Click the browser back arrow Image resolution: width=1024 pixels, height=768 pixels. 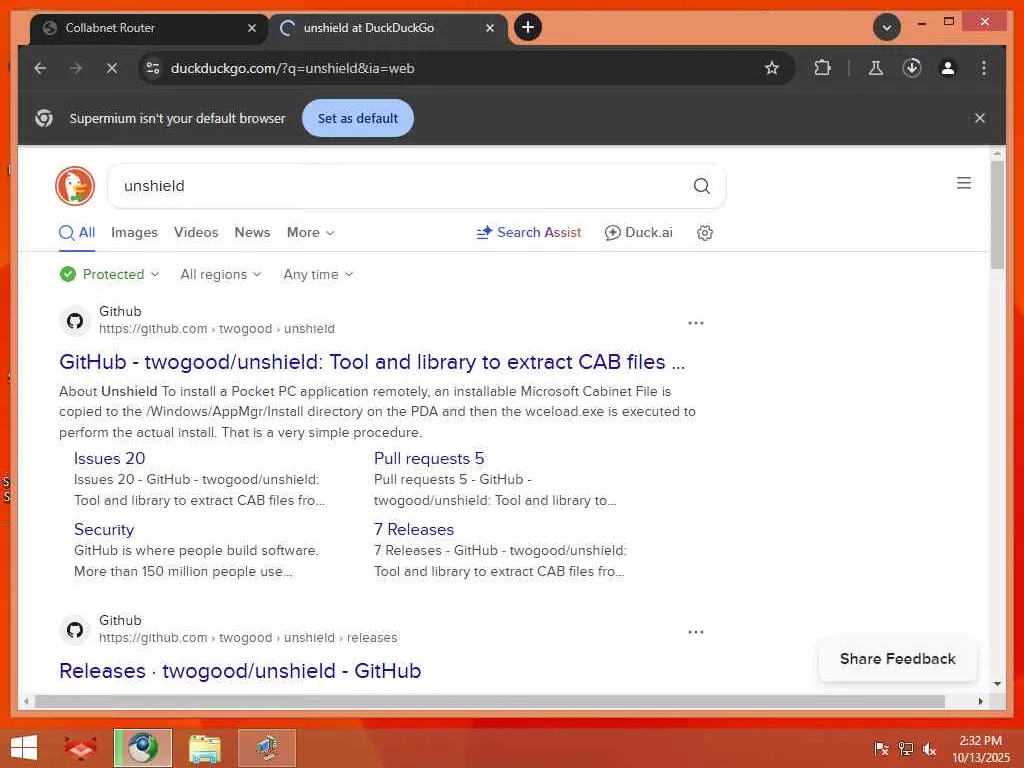[x=40, y=68]
